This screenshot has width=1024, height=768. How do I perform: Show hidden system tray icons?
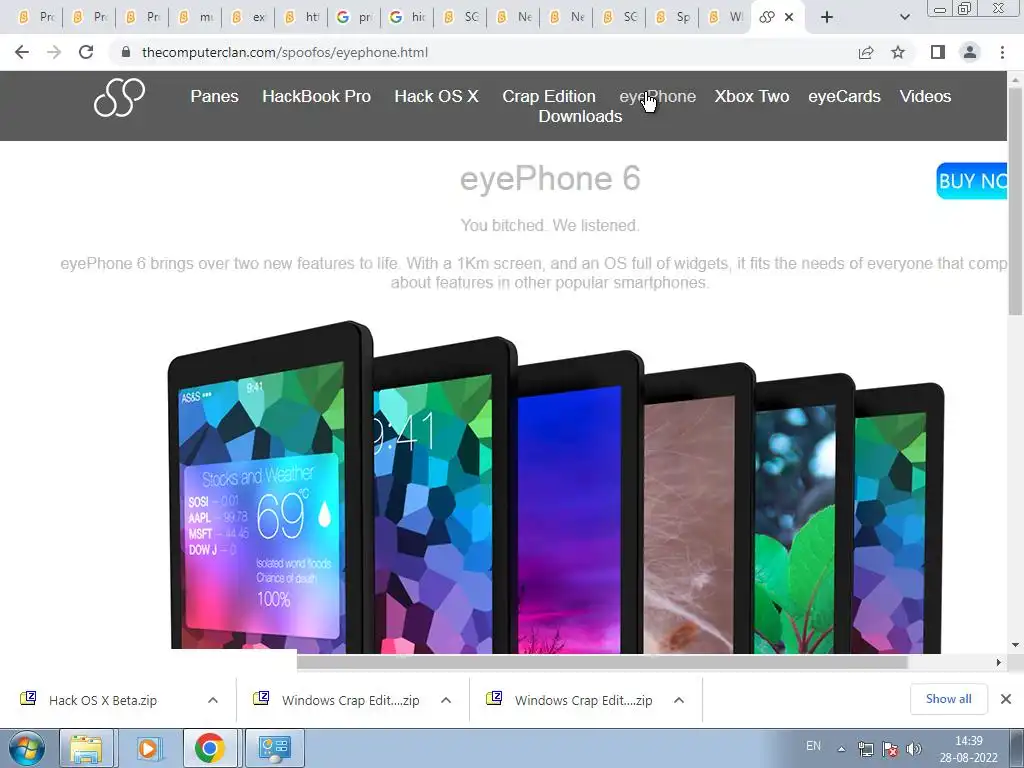(842, 749)
